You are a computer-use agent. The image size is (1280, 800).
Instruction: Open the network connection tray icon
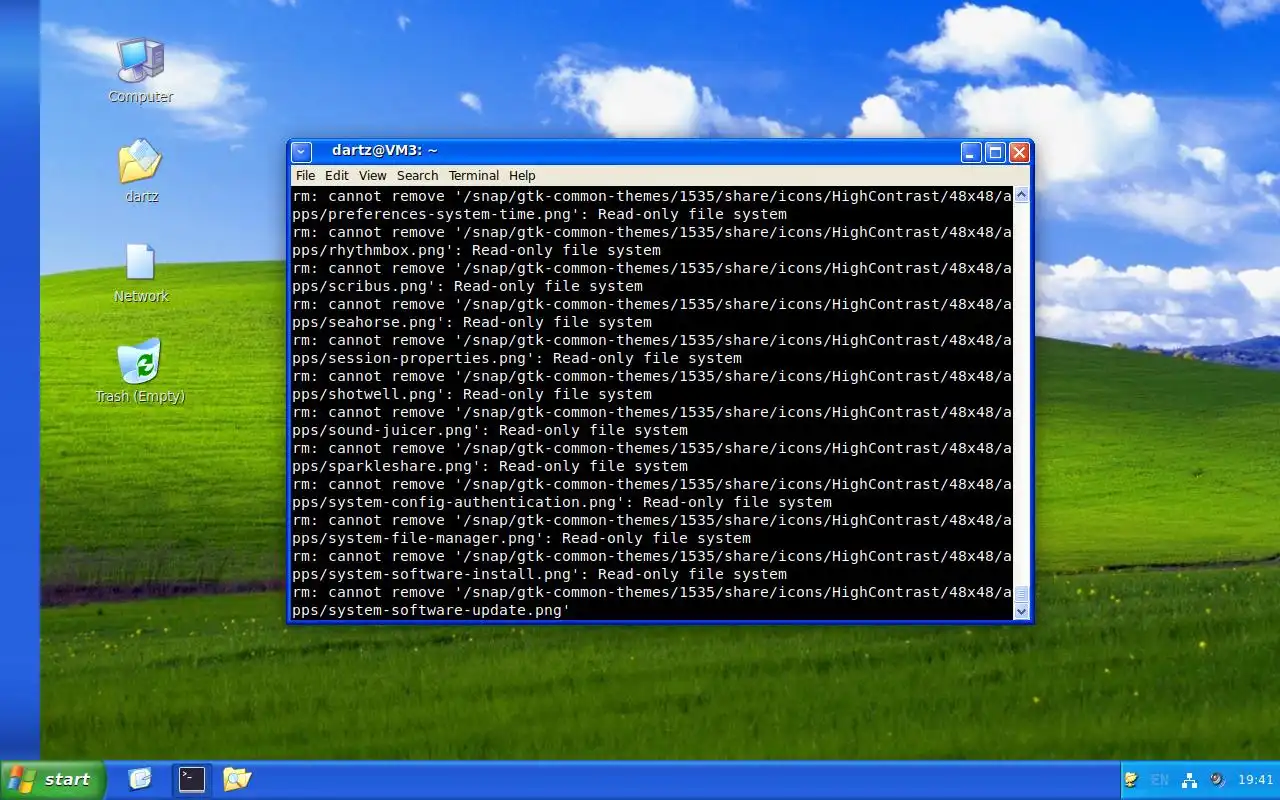(1189, 780)
